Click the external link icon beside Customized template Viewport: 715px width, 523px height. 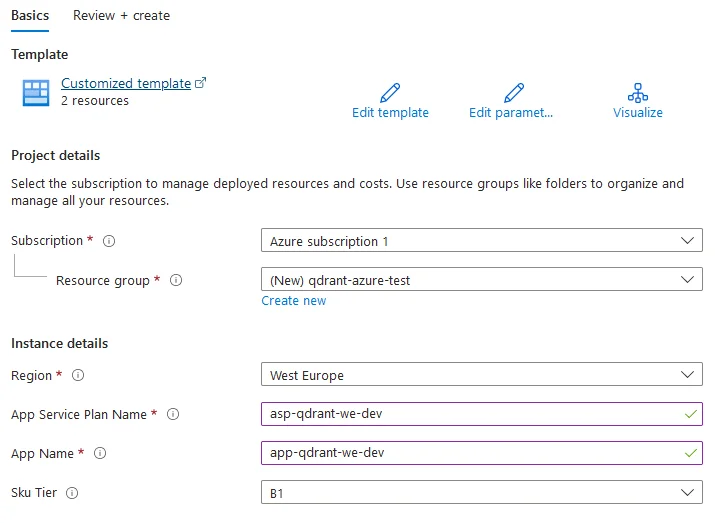[x=200, y=83]
